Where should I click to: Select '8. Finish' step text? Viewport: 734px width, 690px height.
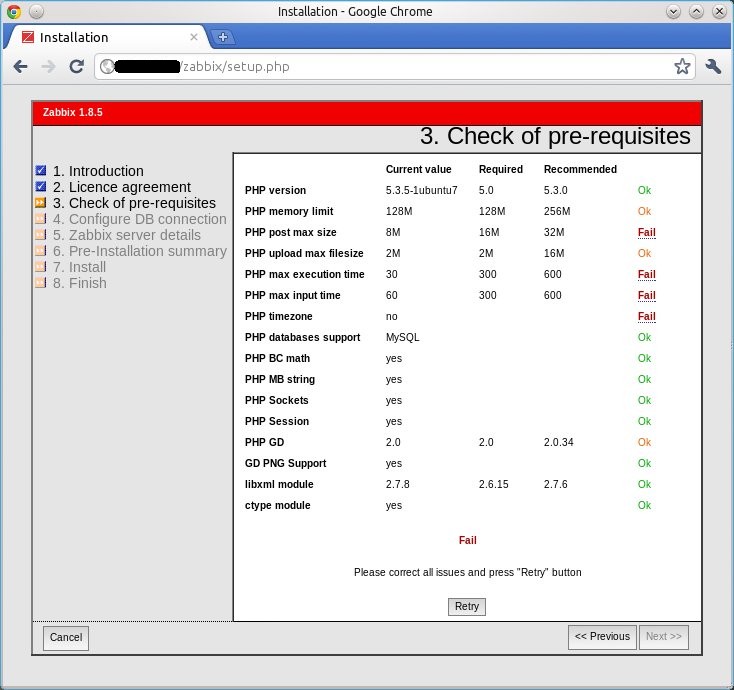(80, 283)
